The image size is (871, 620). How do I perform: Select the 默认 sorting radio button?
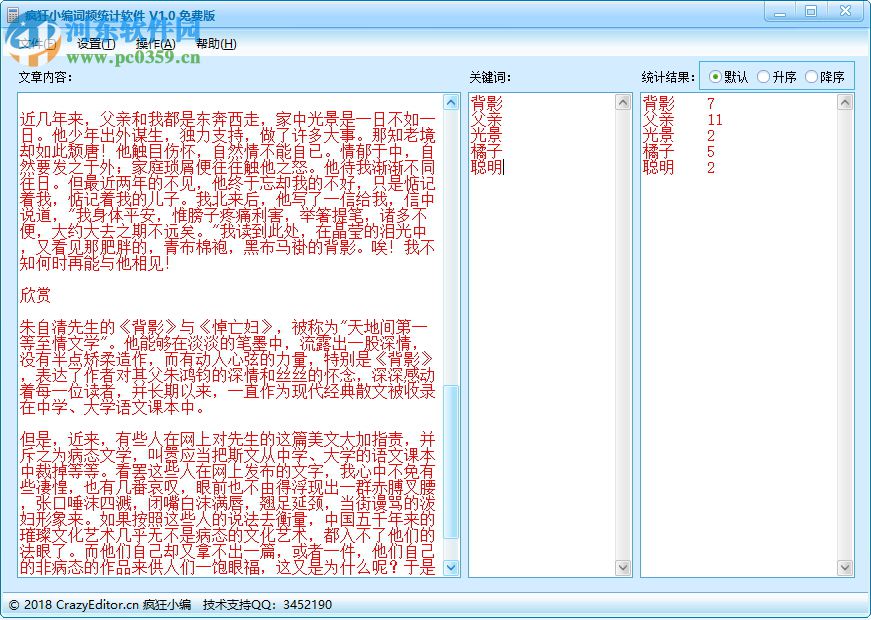pyautogui.click(x=715, y=77)
